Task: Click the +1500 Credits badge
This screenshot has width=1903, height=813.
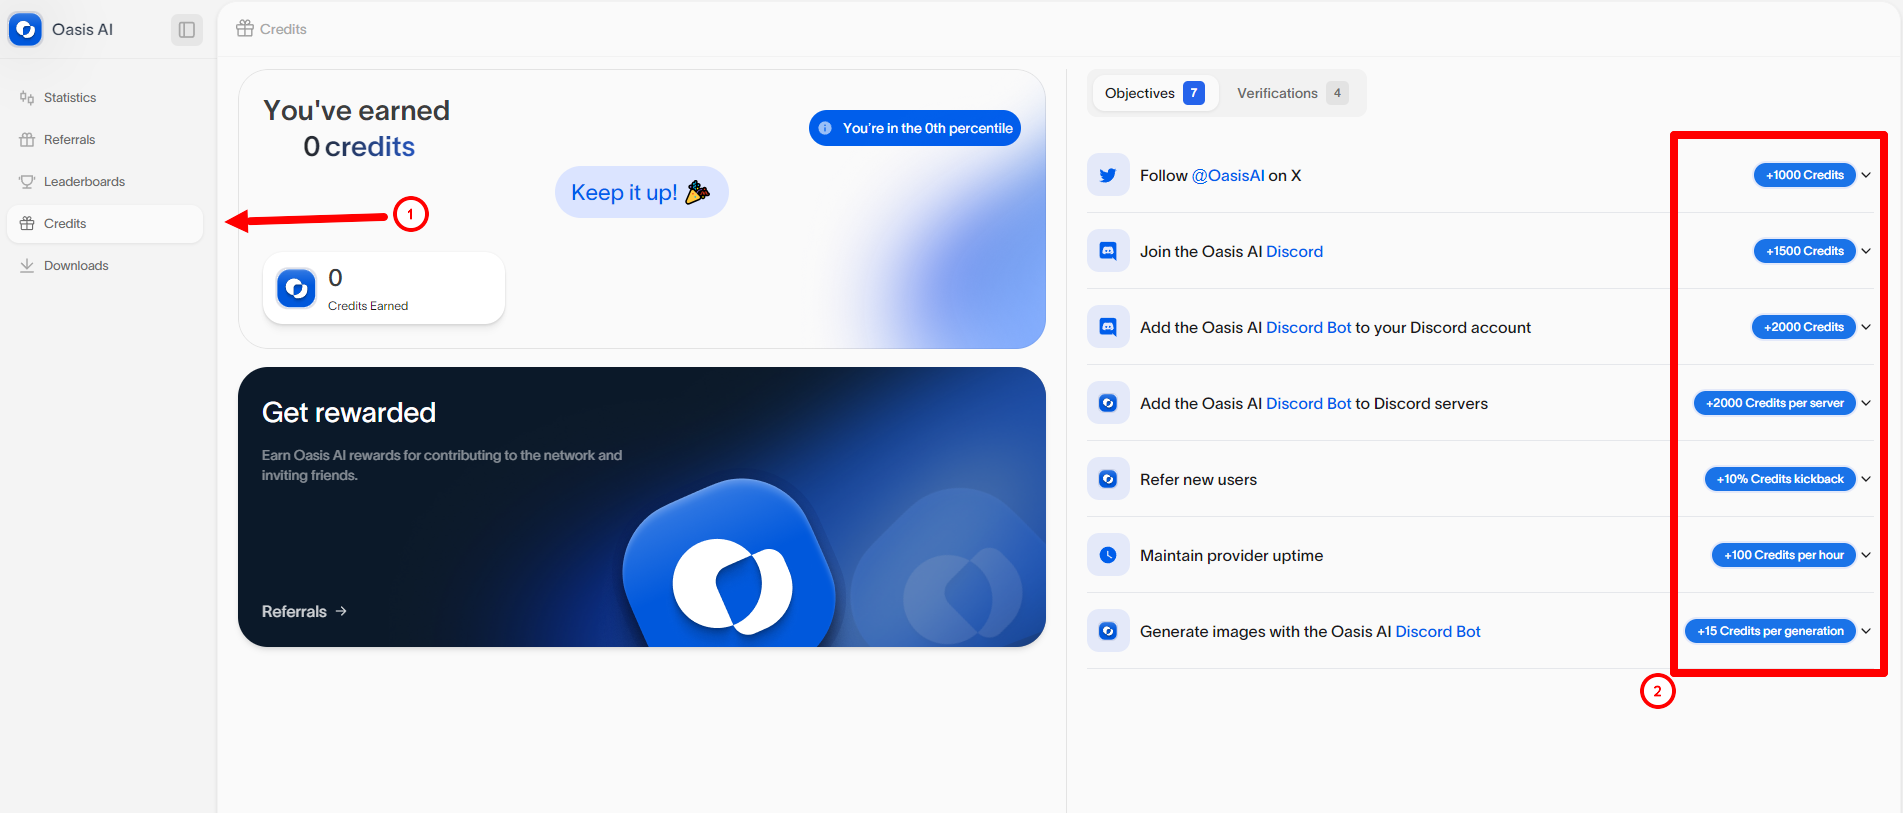Action: tap(1804, 251)
